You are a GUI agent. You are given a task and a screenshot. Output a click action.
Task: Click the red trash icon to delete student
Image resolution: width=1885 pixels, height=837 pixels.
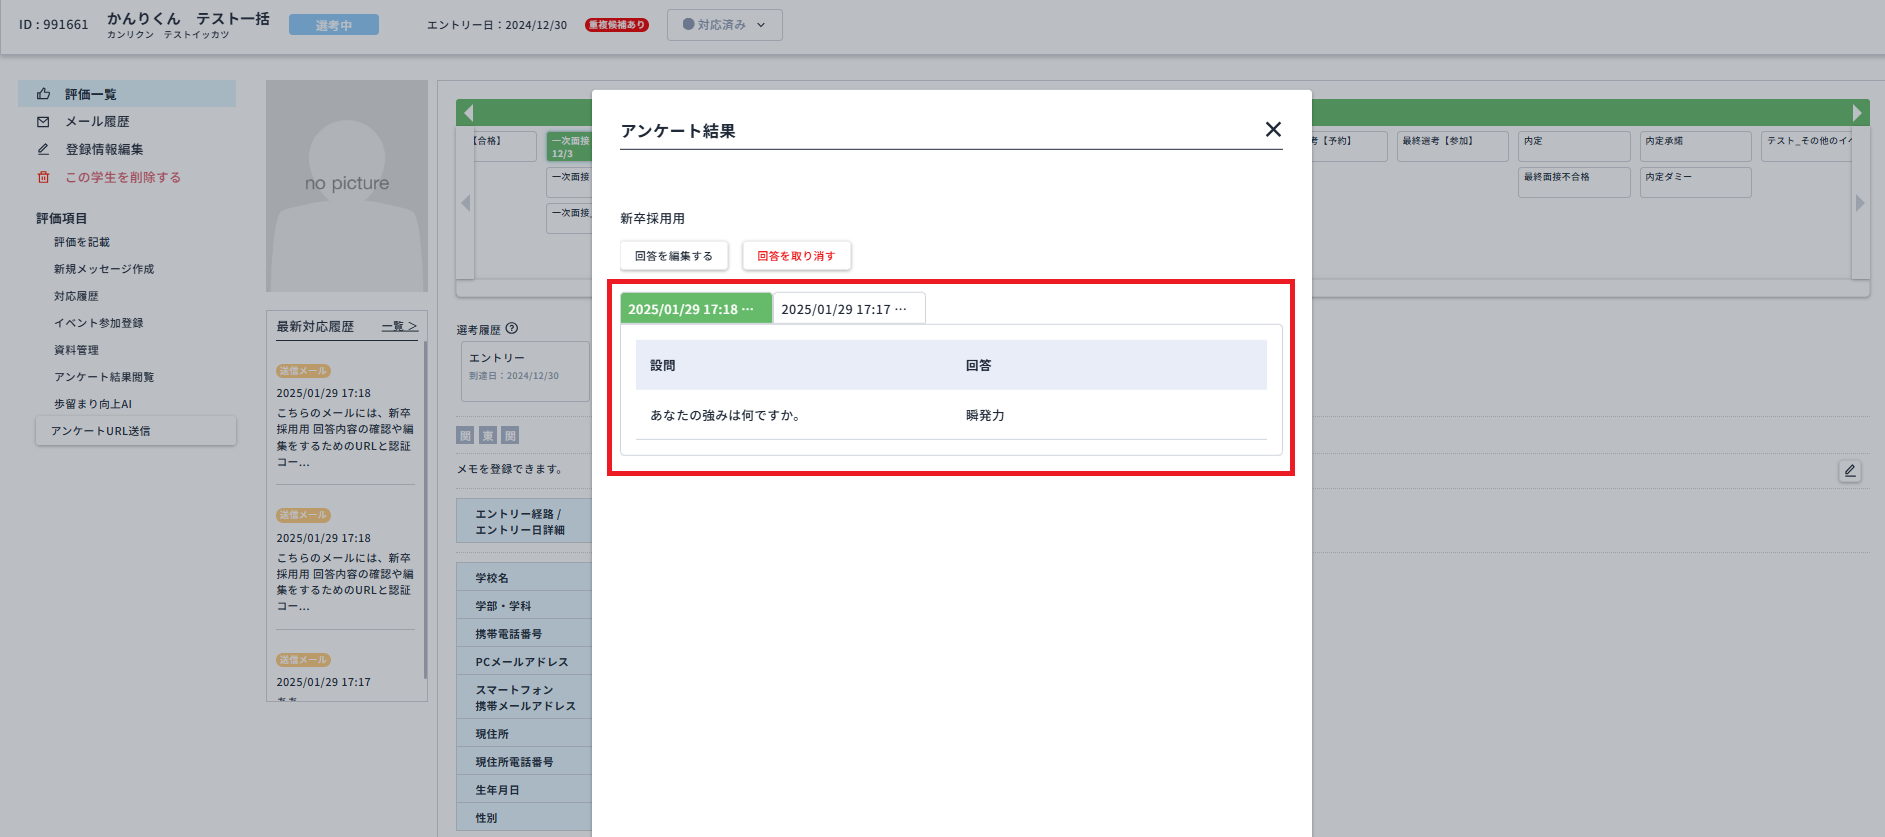[43, 177]
